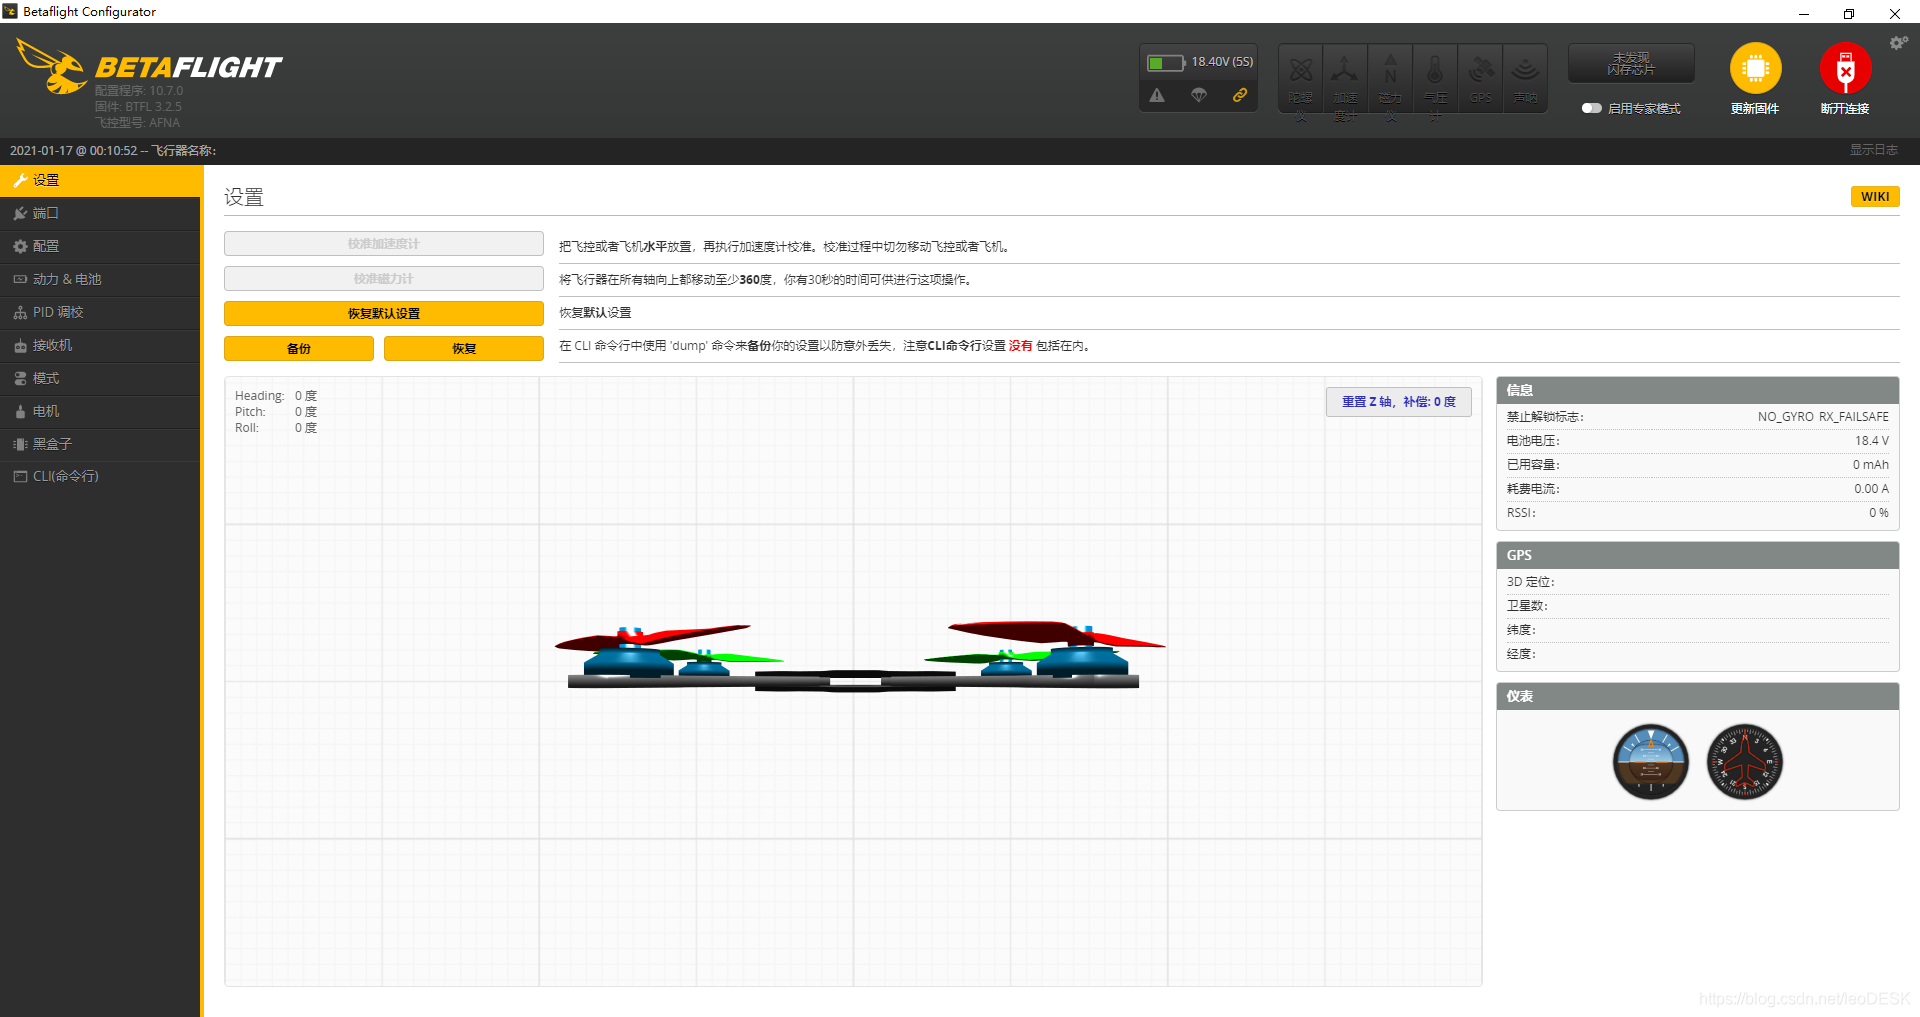Open the WIKI link button
Viewport: 1920px width, 1017px height.
click(1874, 196)
